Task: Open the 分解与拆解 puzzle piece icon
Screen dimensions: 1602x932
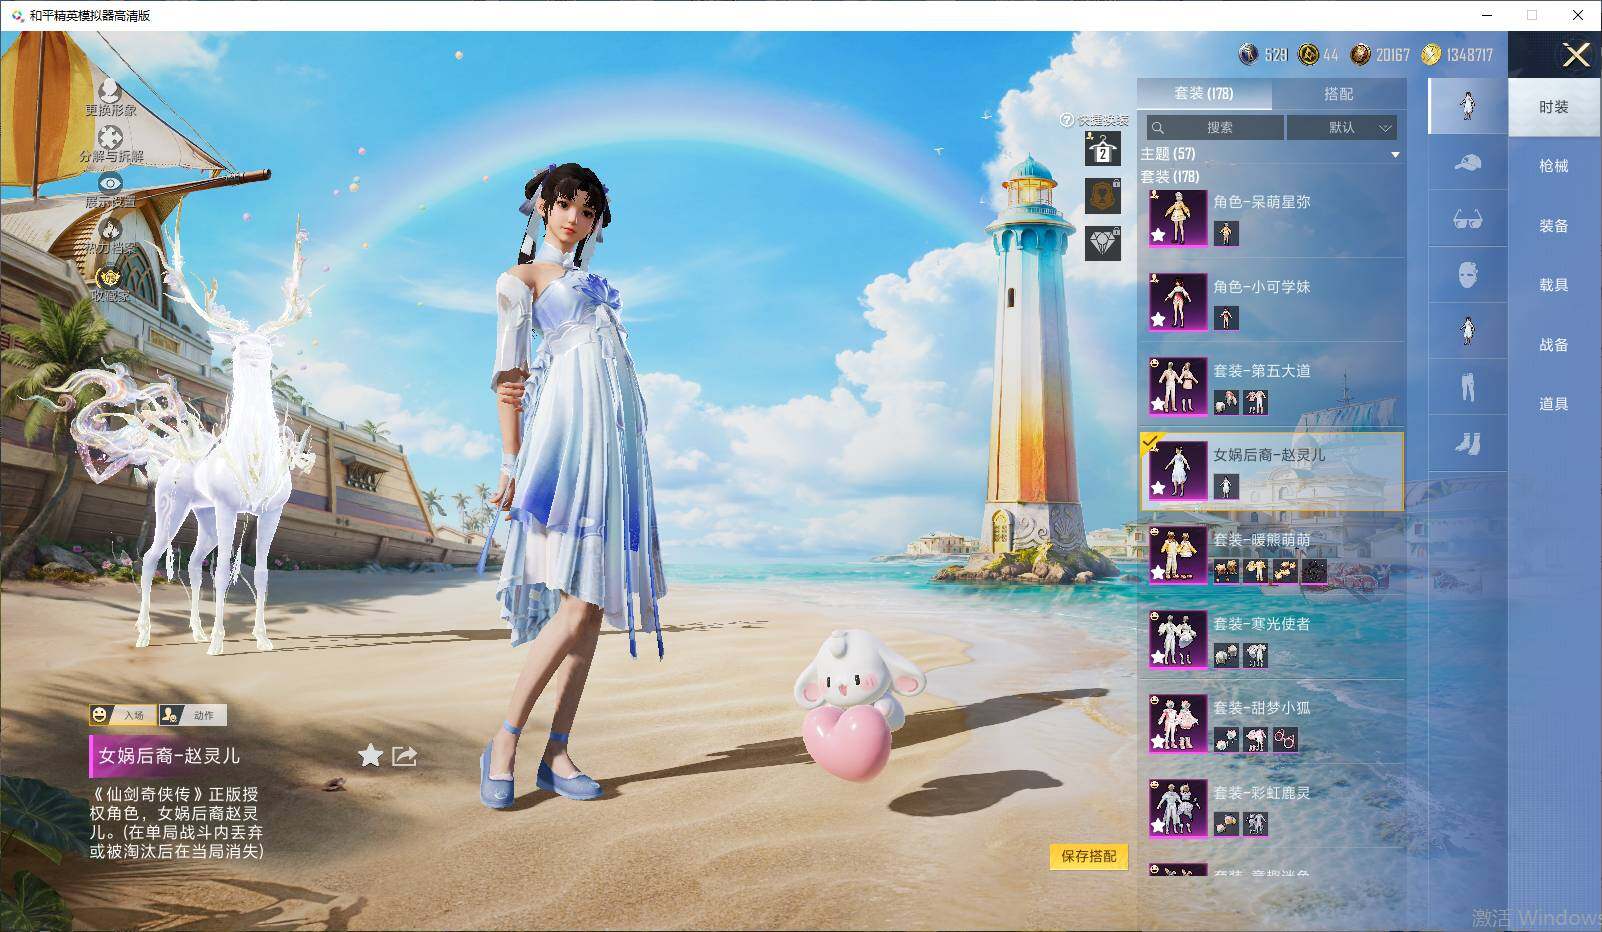Action: [110, 137]
